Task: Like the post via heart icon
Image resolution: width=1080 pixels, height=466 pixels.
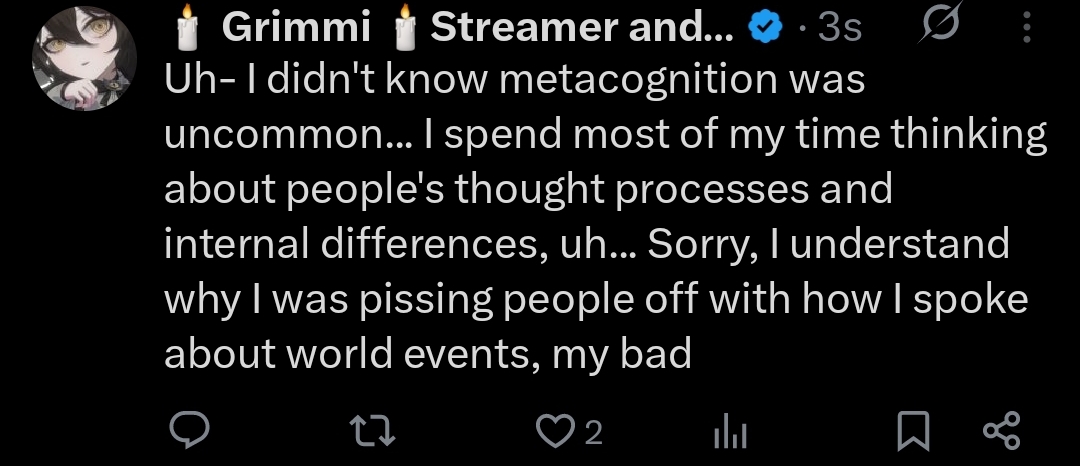Action: (556, 432)
